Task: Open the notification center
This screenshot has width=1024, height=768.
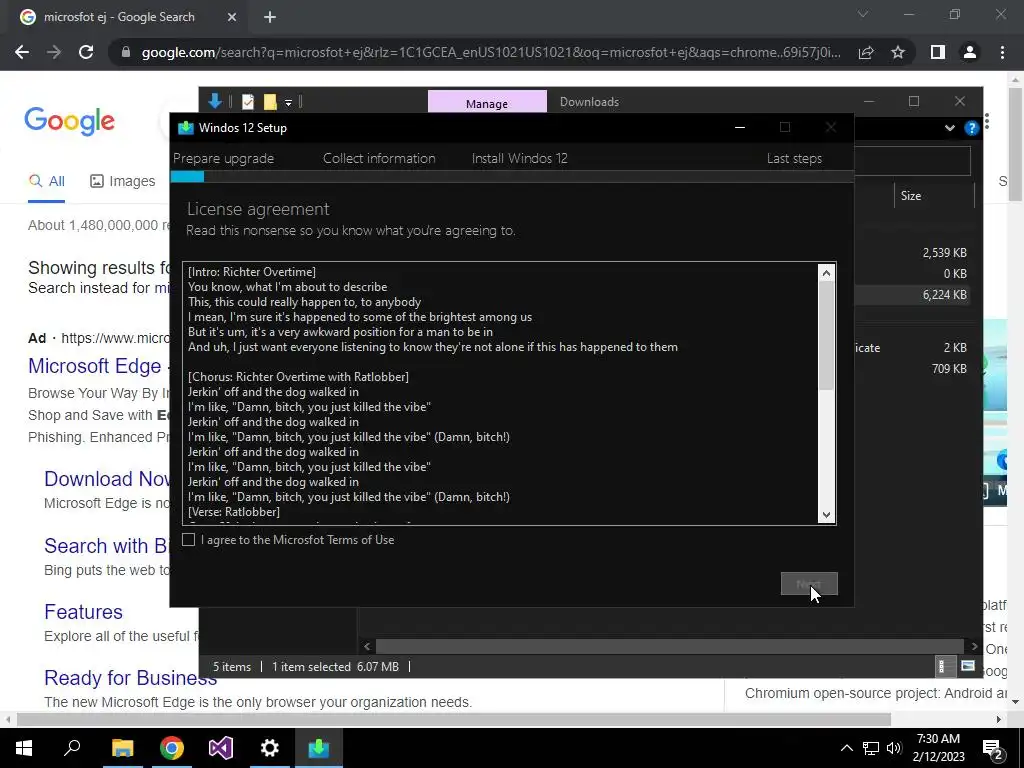Action: pos(993,748)
